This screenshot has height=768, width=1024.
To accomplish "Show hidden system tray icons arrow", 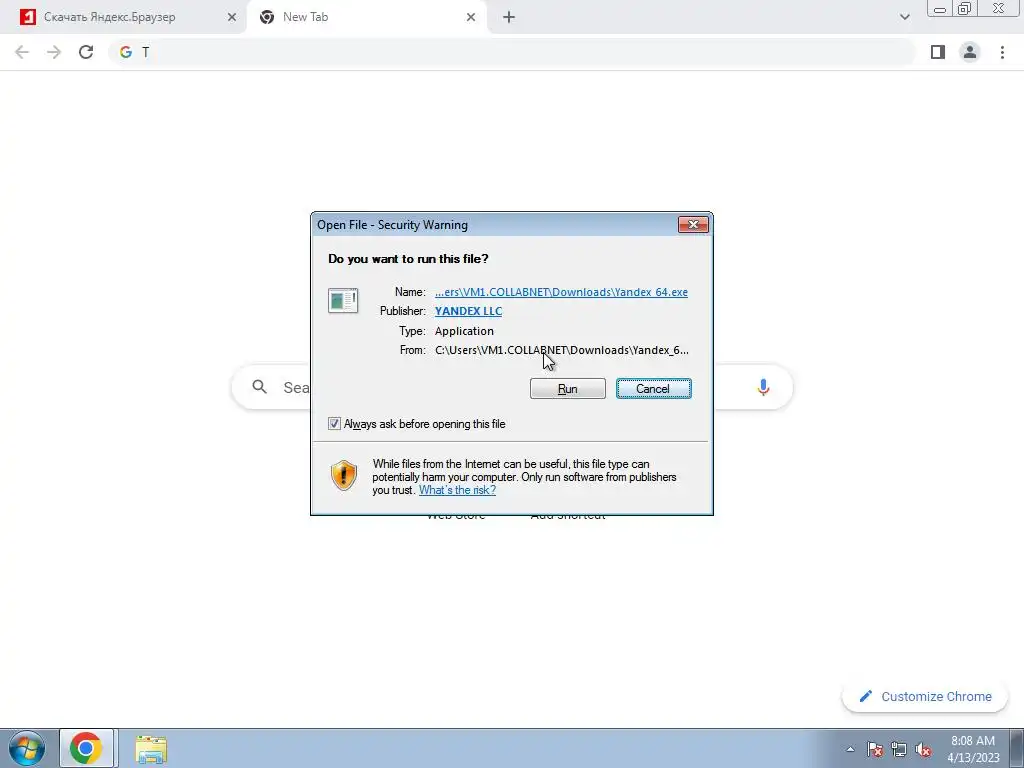I will pyautogui.click(x=850, y=749).
